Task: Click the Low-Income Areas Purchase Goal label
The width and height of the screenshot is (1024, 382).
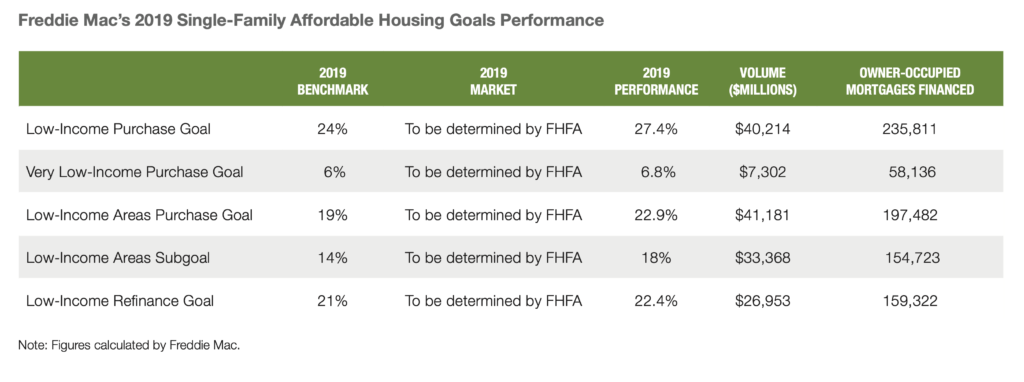Action: [139, 215]
